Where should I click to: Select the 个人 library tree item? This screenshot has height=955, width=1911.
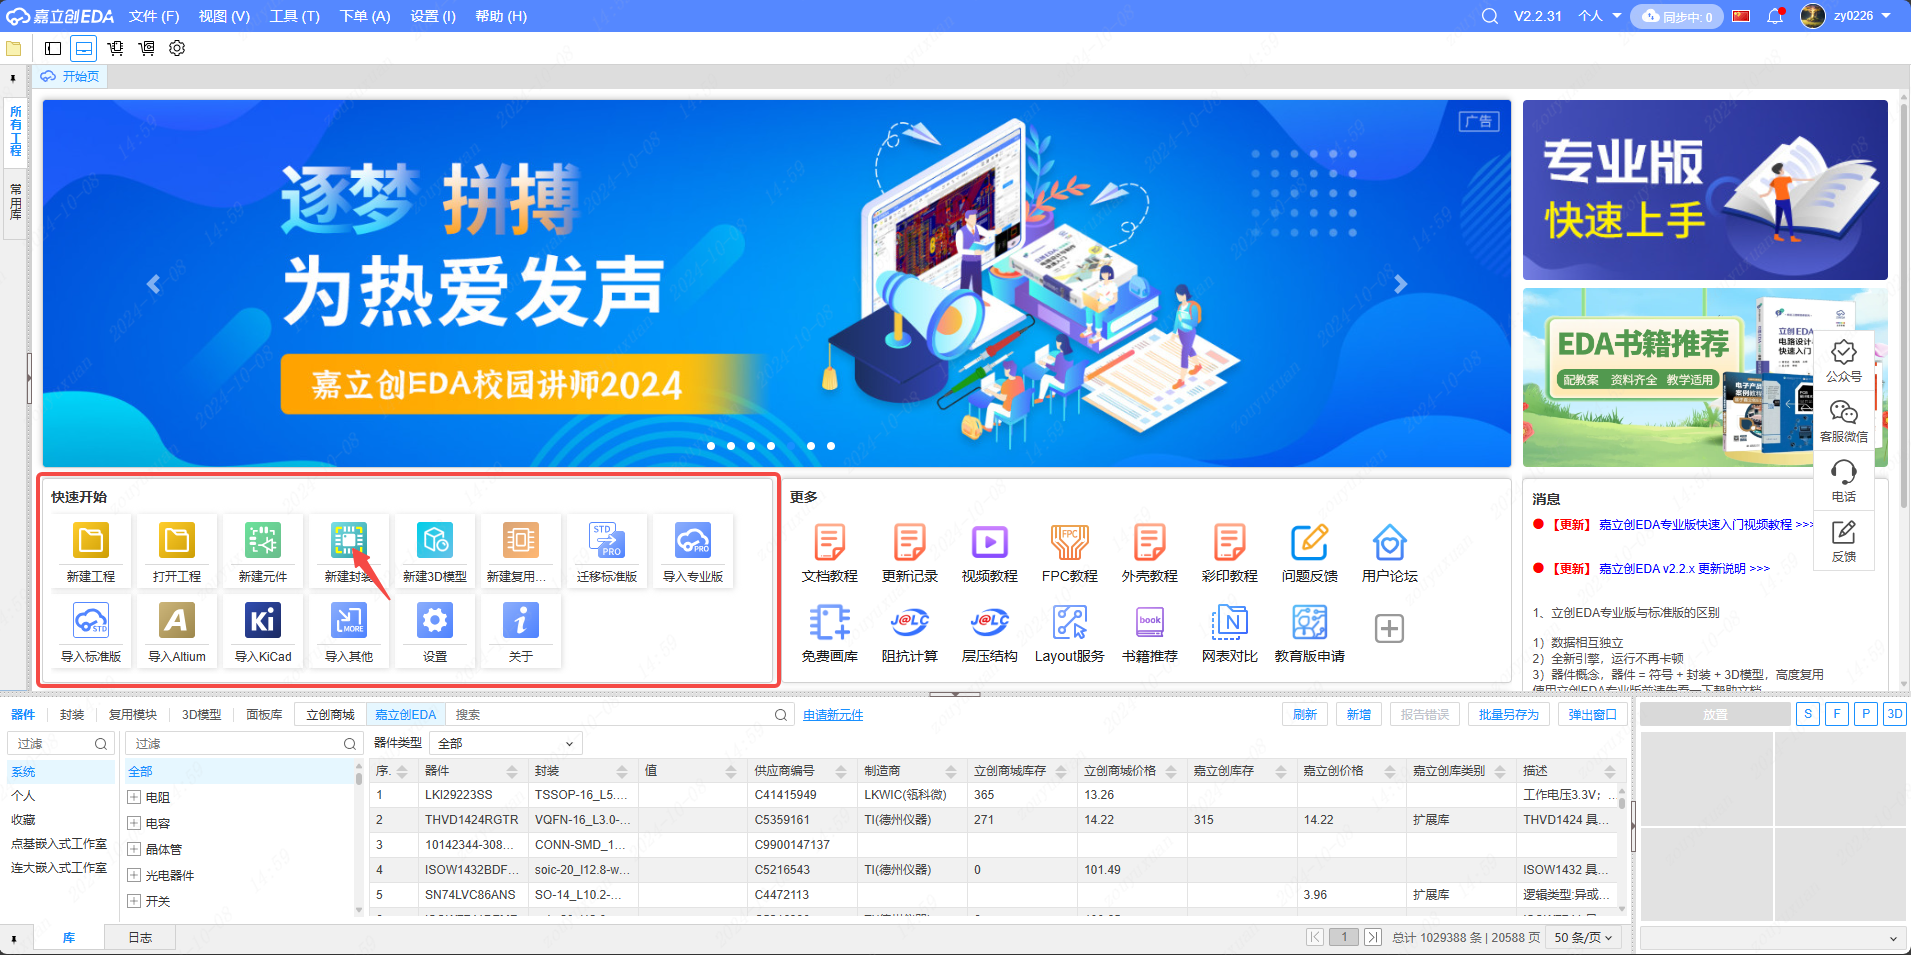click(23, 796)
